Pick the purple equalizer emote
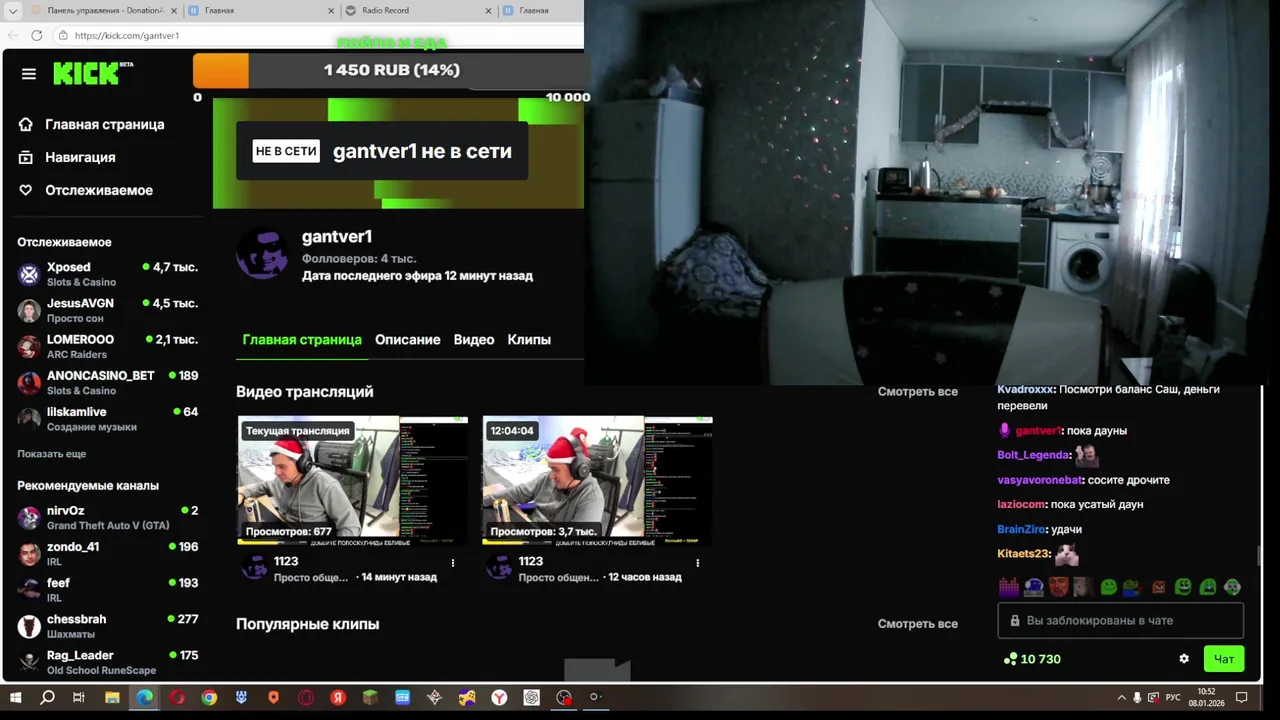Image resolution: width=1280 pixels, height=720 pixels. tap(1008, 587)
